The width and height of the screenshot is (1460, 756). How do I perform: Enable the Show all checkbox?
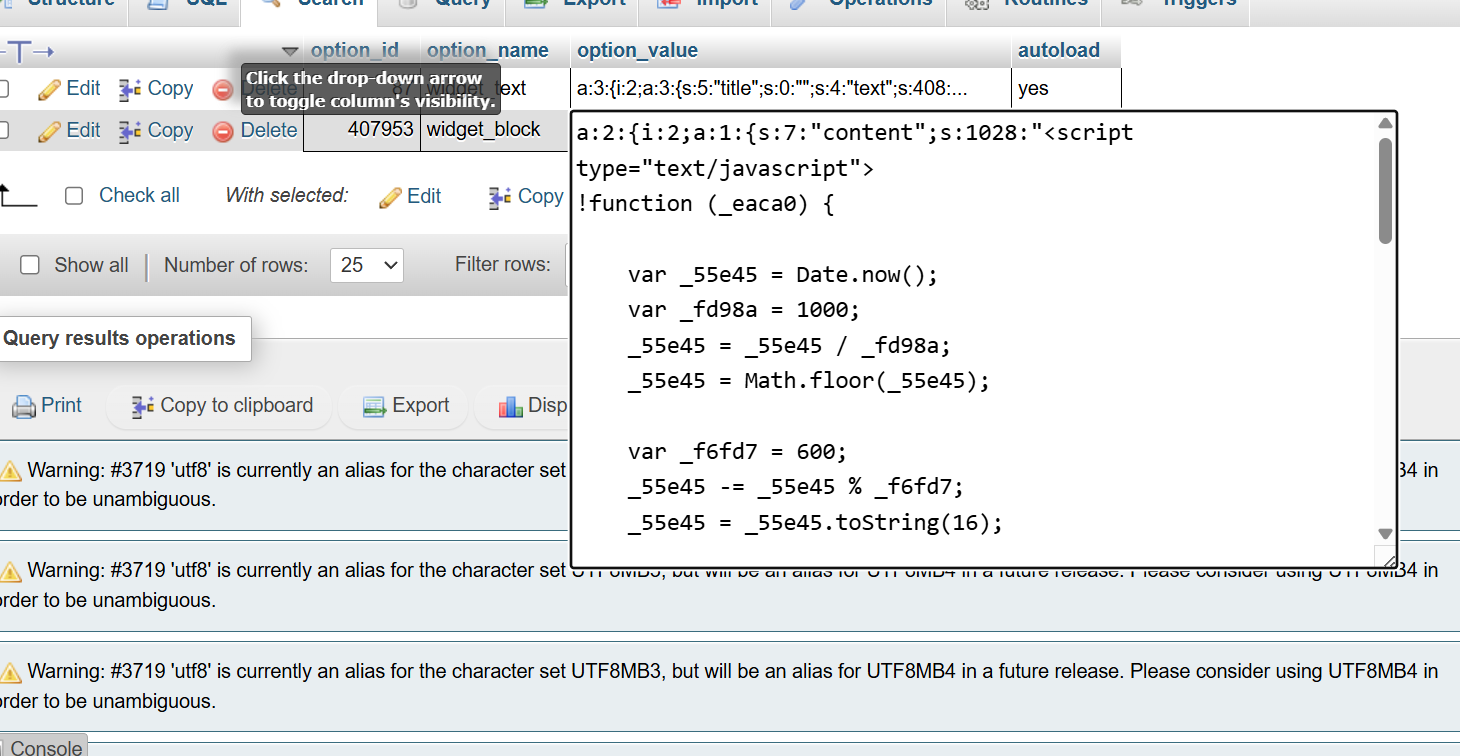31,265
